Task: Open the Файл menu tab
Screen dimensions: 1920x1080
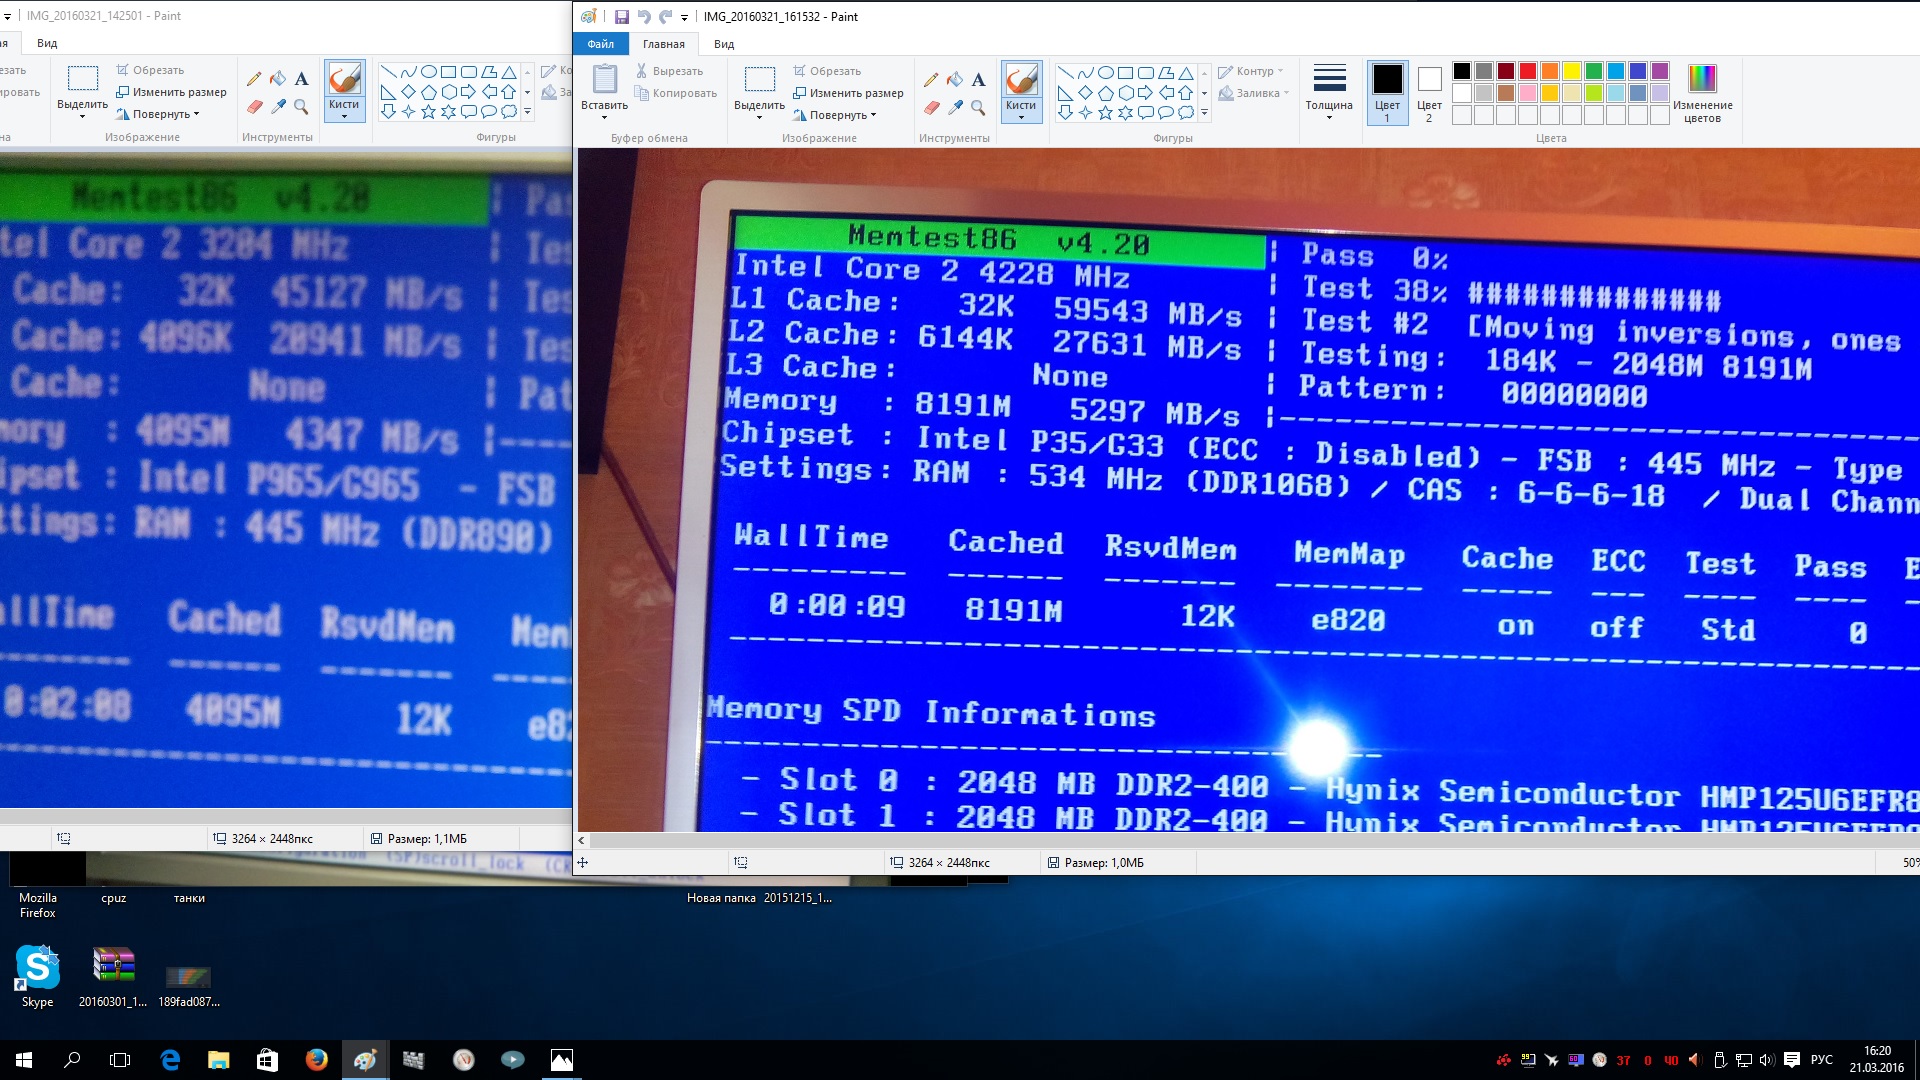Action: pos(600,44)
